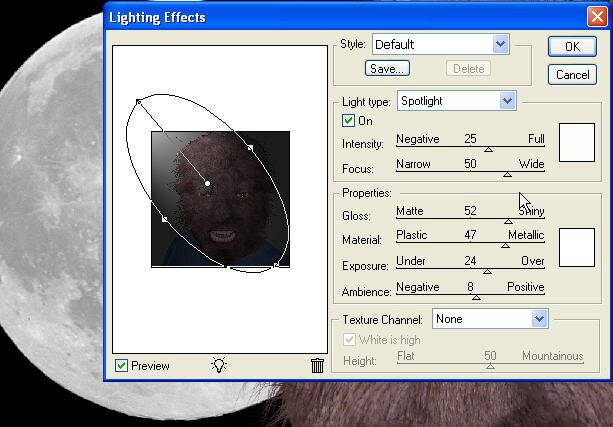Click the Intensity slider handle
The width and height of the screenshot is (613, 427).
(x=488, y=149)
